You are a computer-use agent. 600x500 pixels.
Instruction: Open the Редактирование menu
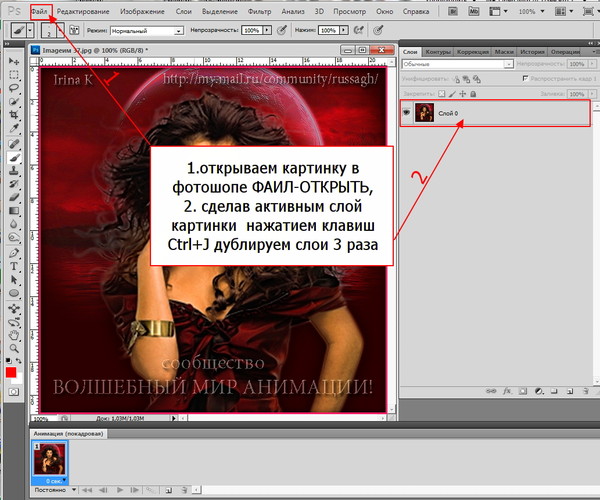[x=83, y=11]
